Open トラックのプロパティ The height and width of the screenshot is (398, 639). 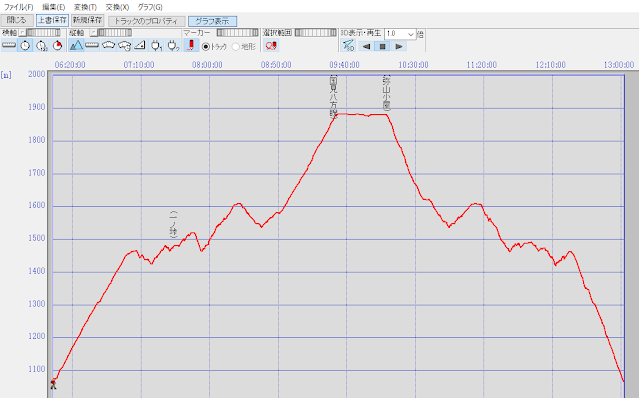pos(147,21)
